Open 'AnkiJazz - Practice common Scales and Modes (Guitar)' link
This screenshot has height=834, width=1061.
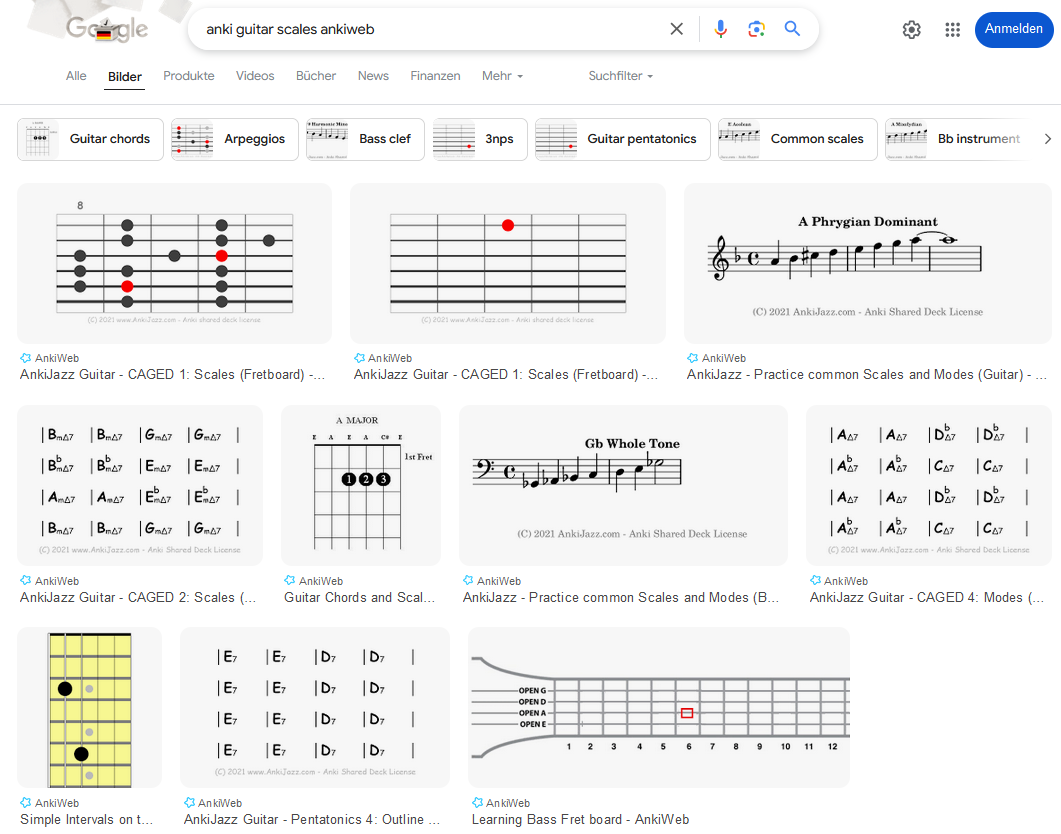(x=867, y=375)
